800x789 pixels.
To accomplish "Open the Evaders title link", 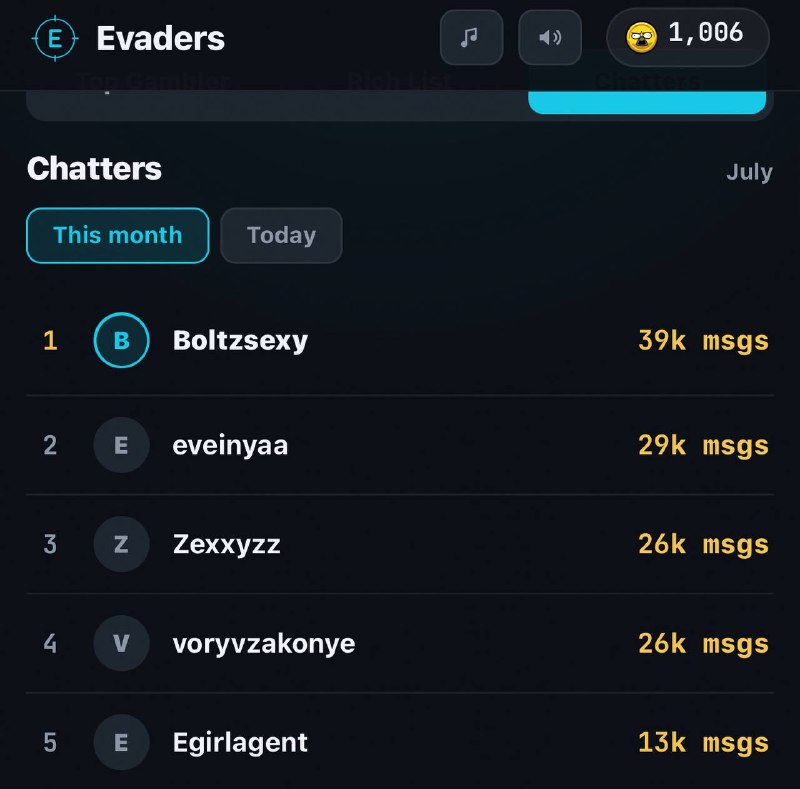I will pos(160,38).
